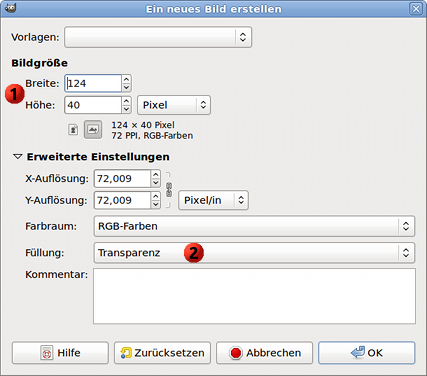Click the Kommentar label
The width and height of the screenshot is (427, 376).
tap(57, 274)
